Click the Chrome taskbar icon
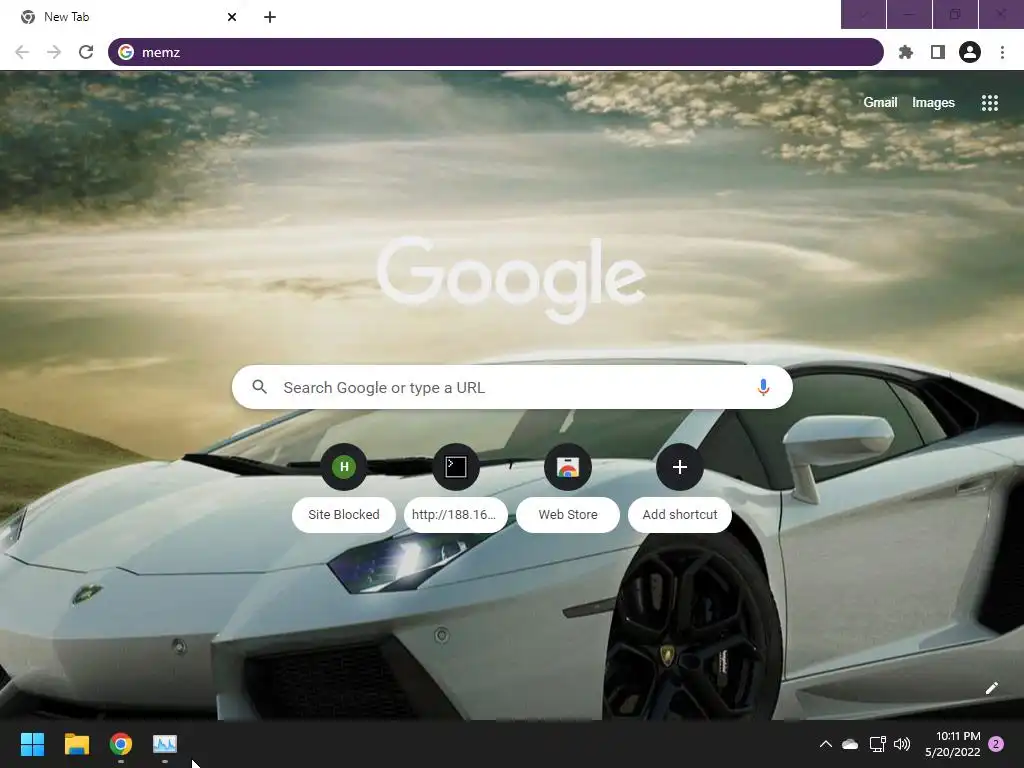Screen dimensions: 1024x768 (x=121, y=744)
